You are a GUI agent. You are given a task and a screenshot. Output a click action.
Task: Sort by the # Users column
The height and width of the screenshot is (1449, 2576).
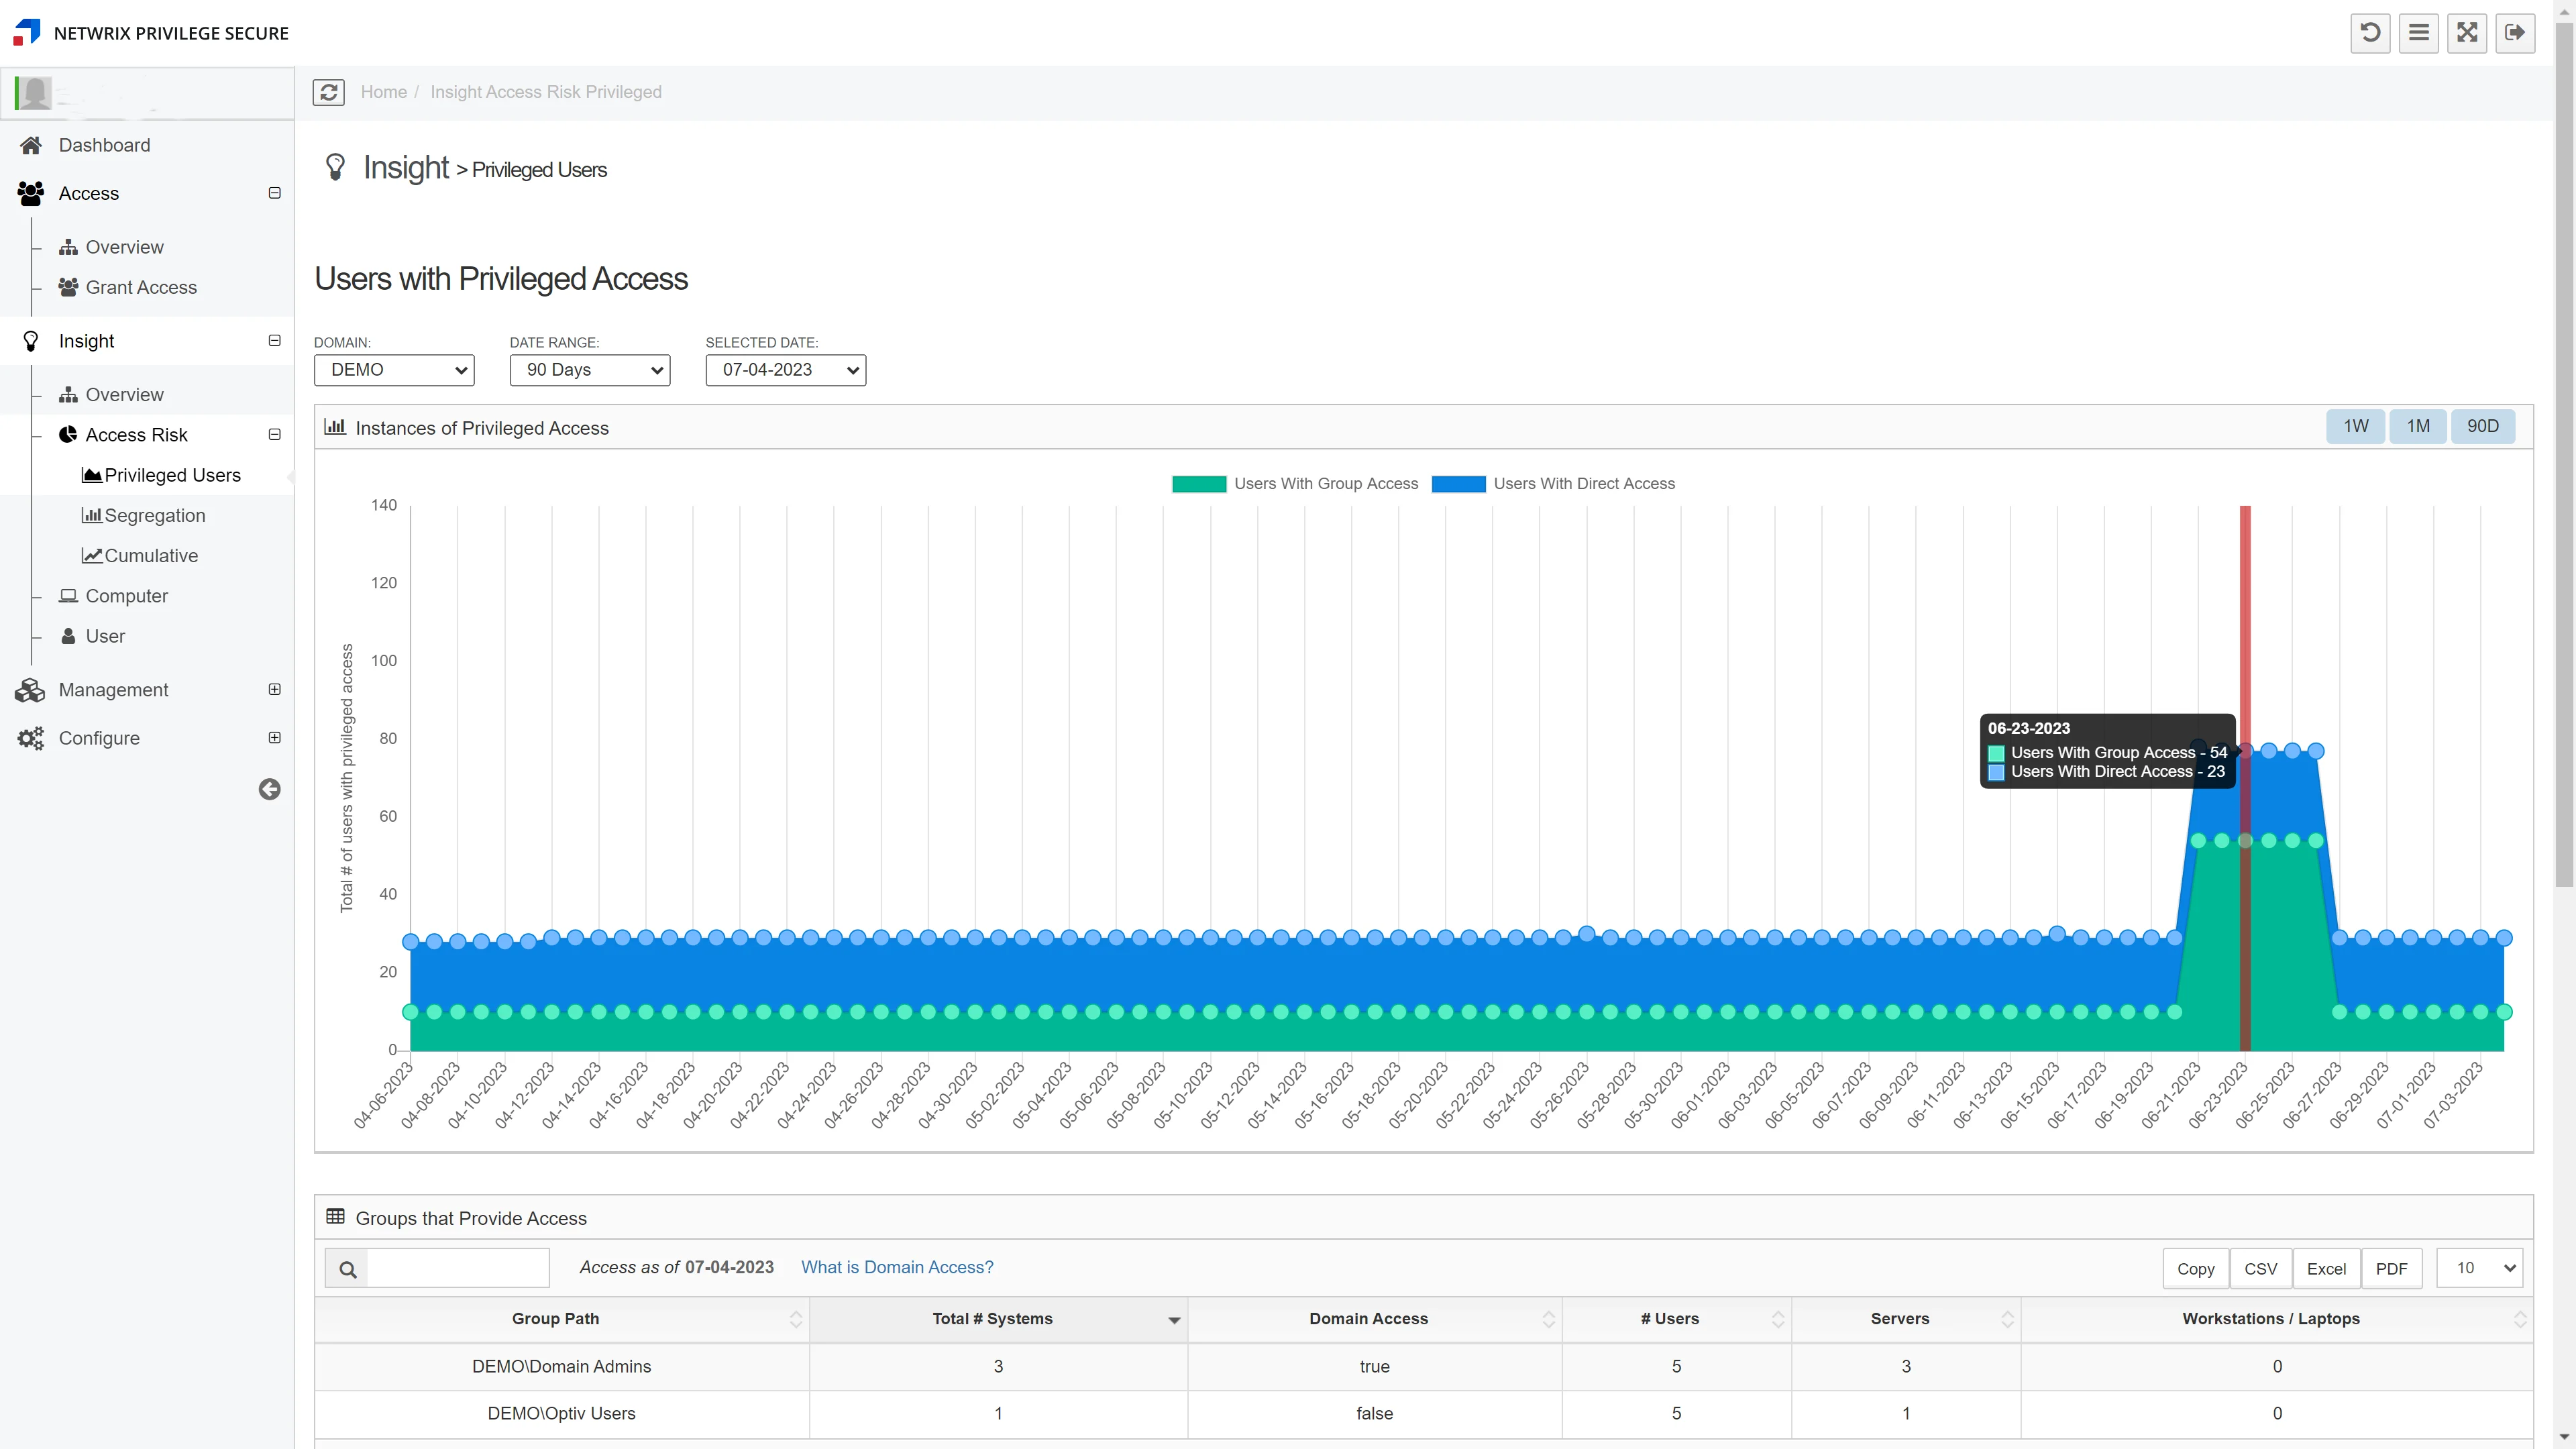point(1676,1319)
